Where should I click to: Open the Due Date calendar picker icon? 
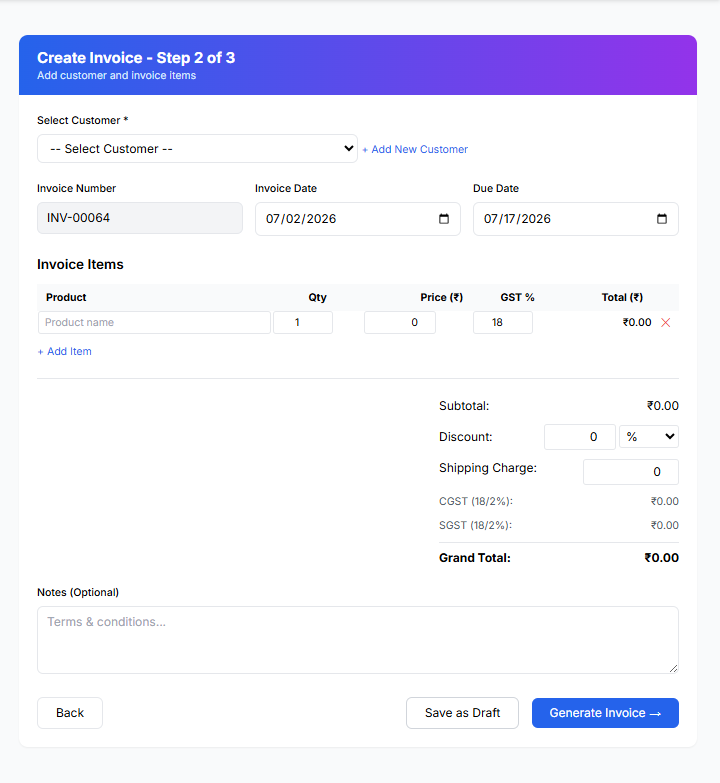click(662, 219)
